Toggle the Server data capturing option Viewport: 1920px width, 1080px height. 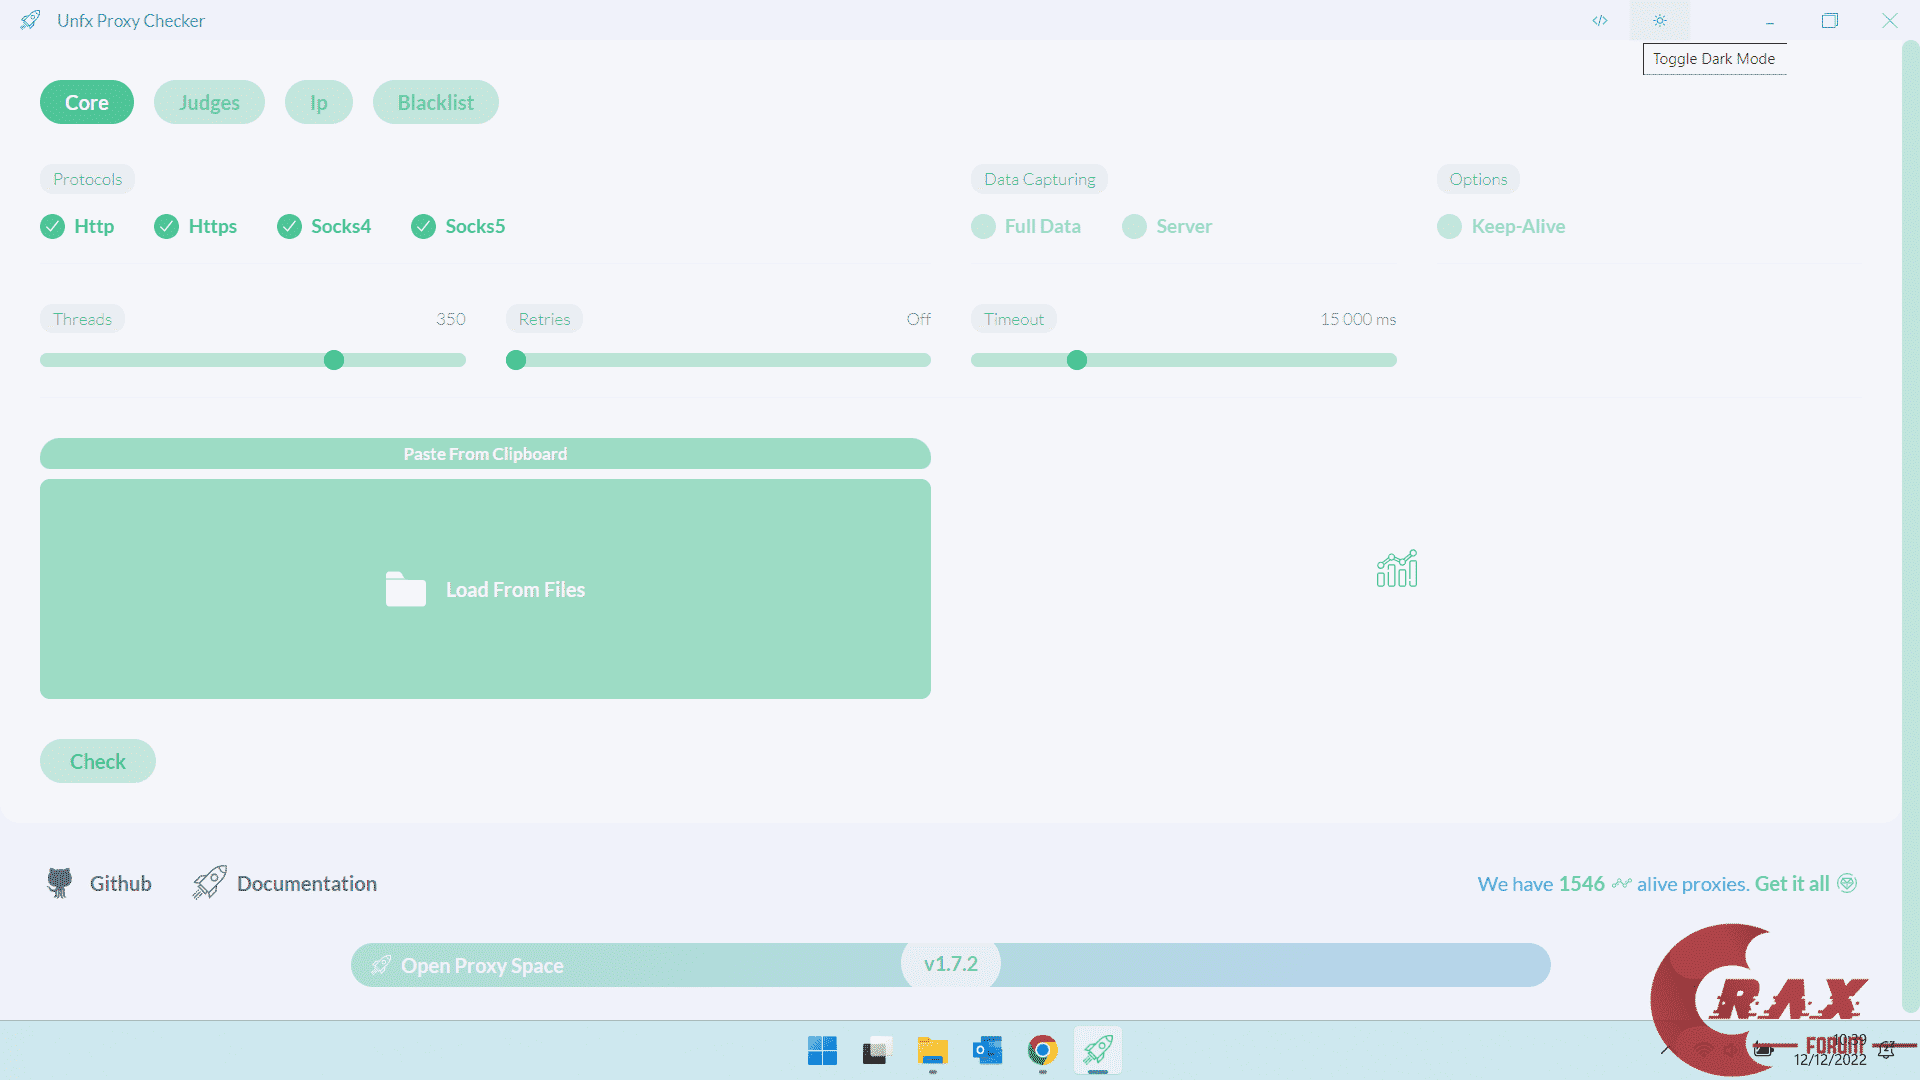coord(1134,227)
